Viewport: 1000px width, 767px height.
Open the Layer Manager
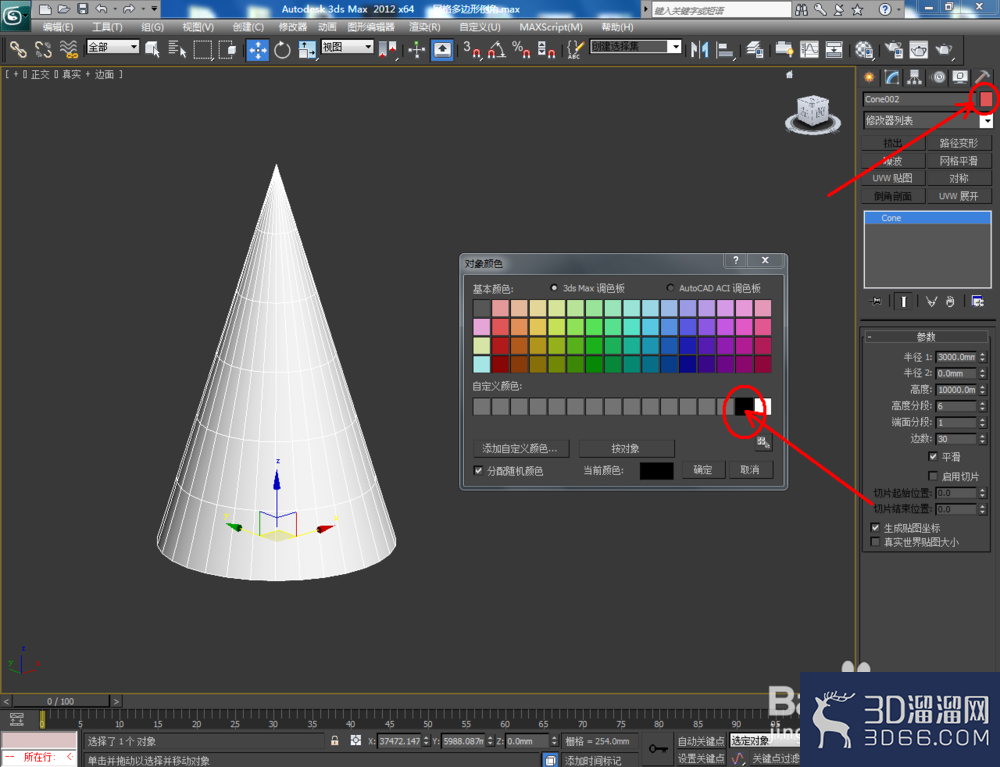(x=755, y=49)
